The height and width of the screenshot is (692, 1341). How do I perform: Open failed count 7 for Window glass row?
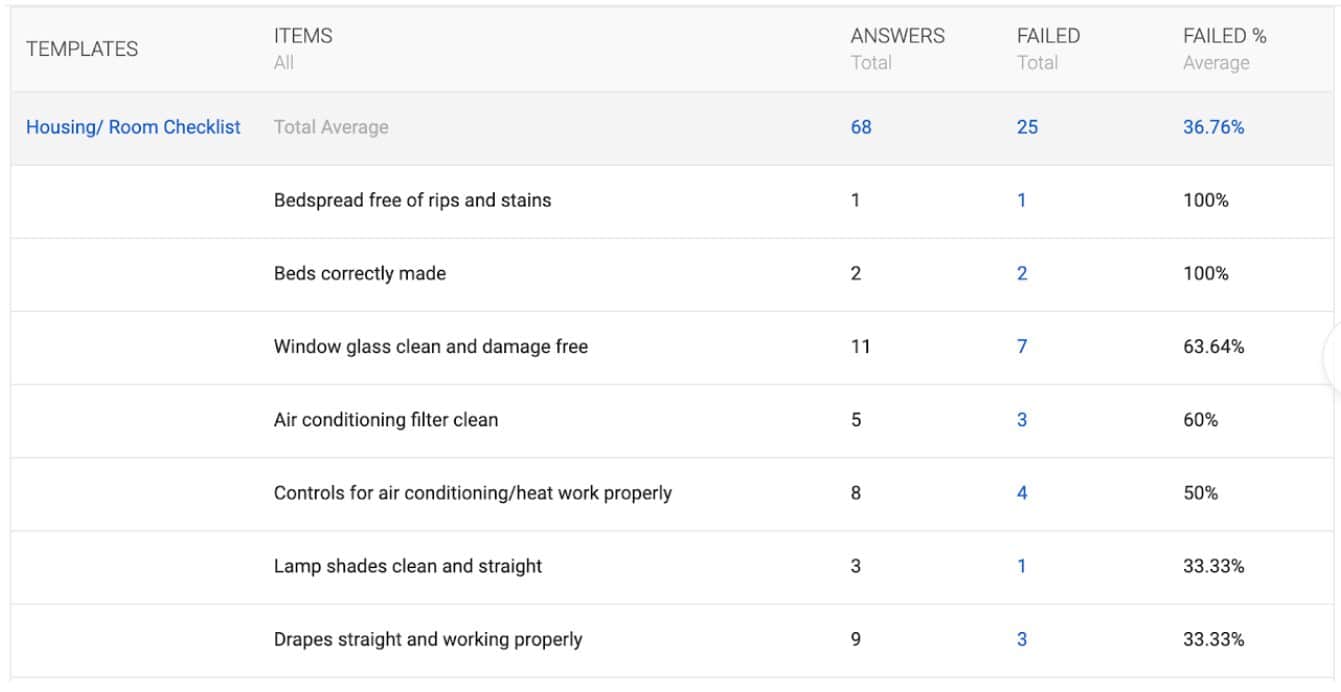(1022, 346)
